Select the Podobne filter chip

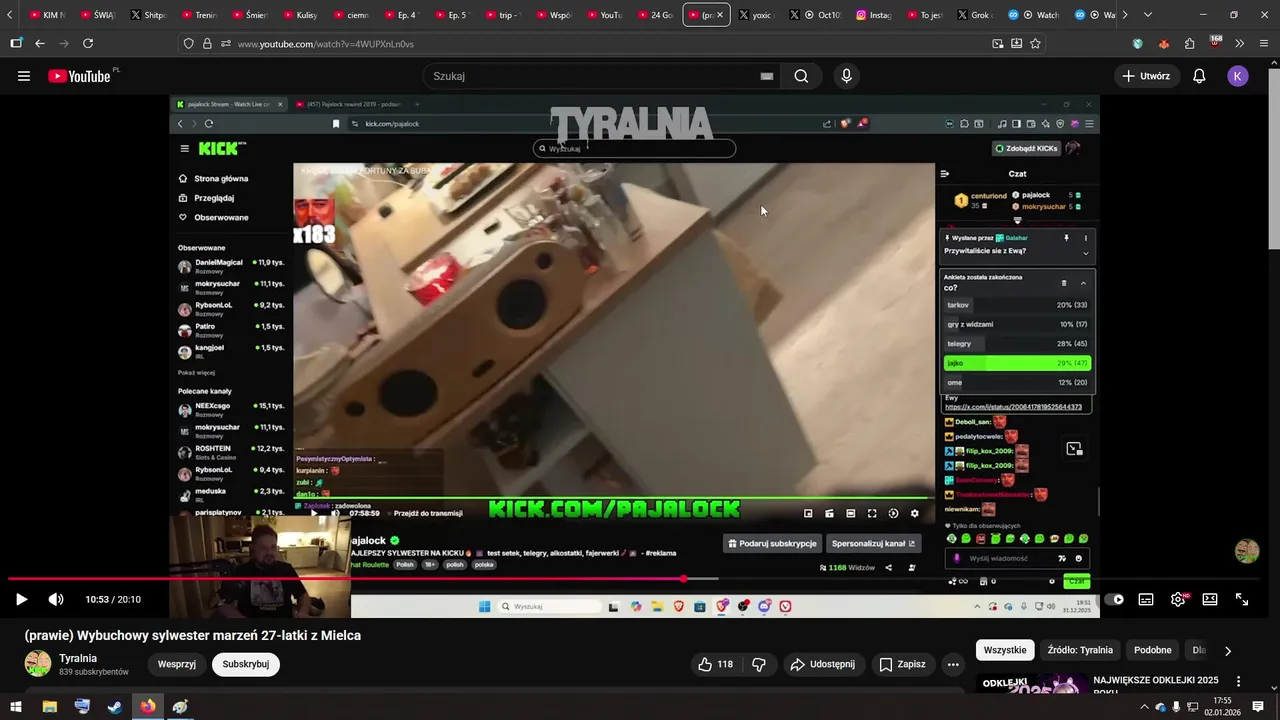[x=1152, y=650]
